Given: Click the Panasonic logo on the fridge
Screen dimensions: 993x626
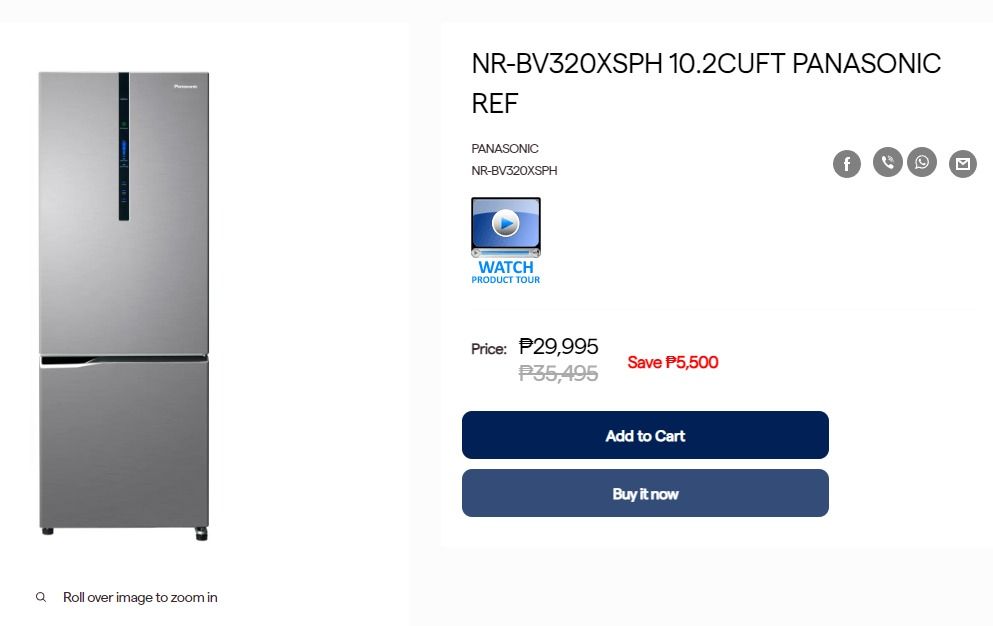Looking at the screenshot, I should coord(187,87).
